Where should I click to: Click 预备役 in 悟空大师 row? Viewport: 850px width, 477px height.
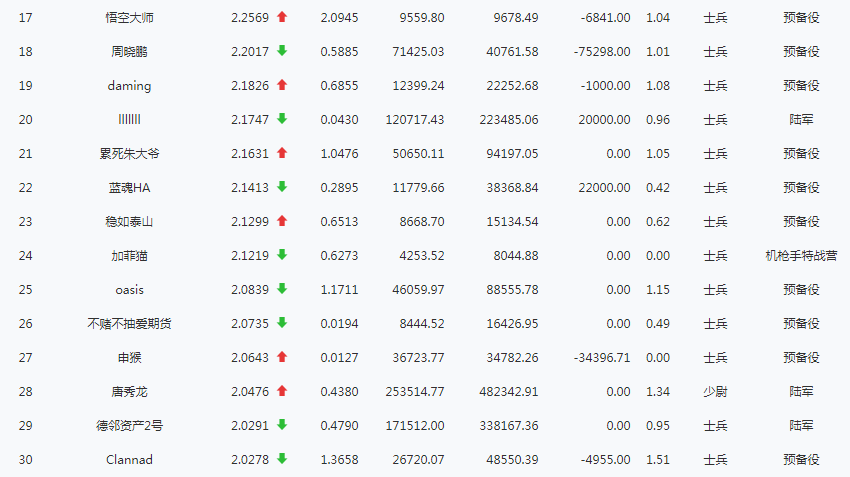pos(801,18)
